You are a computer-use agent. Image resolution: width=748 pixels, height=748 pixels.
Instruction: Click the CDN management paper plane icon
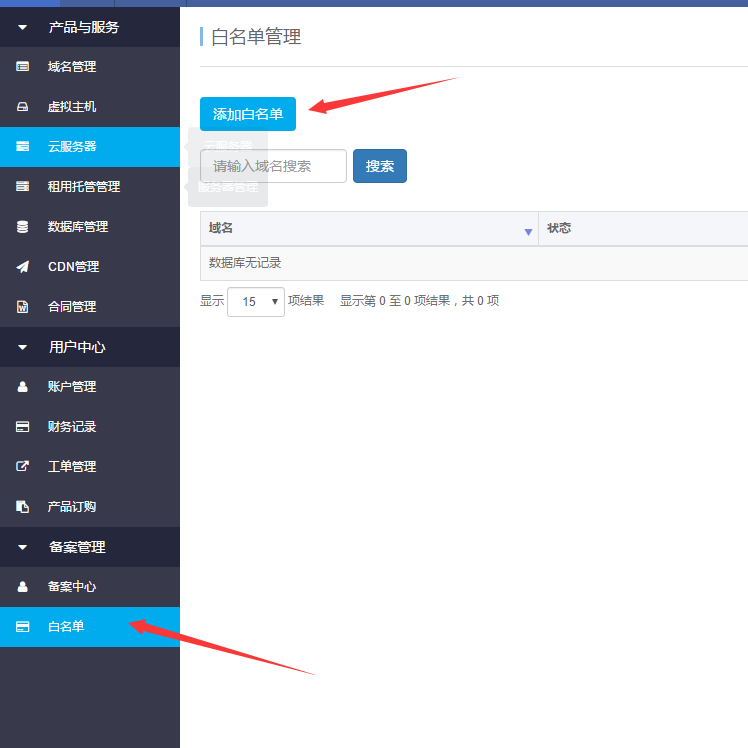click(x=23, y=267)
